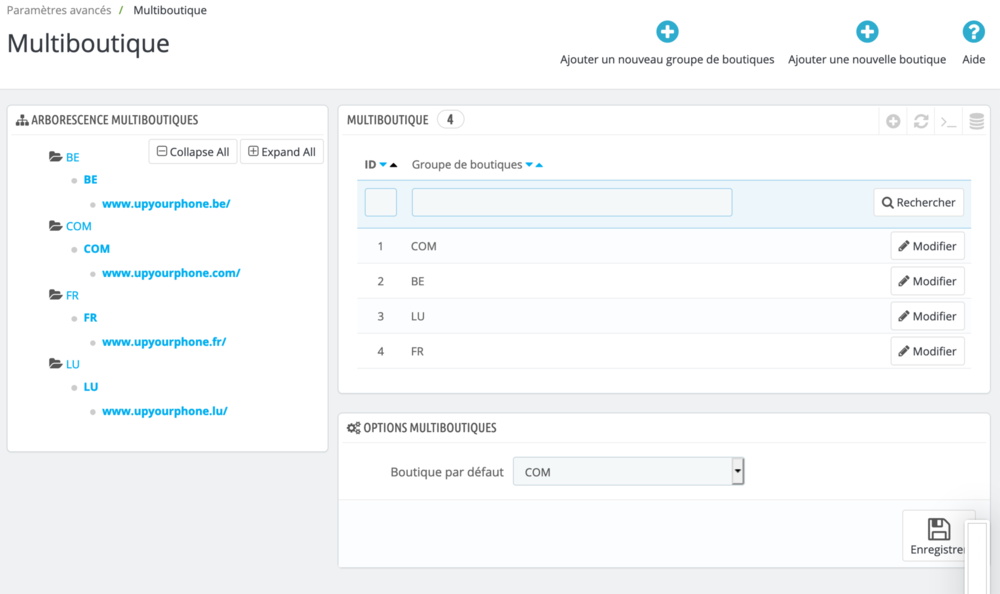
Task: Click the Rechercher button
Action: [x=918, y=202]
